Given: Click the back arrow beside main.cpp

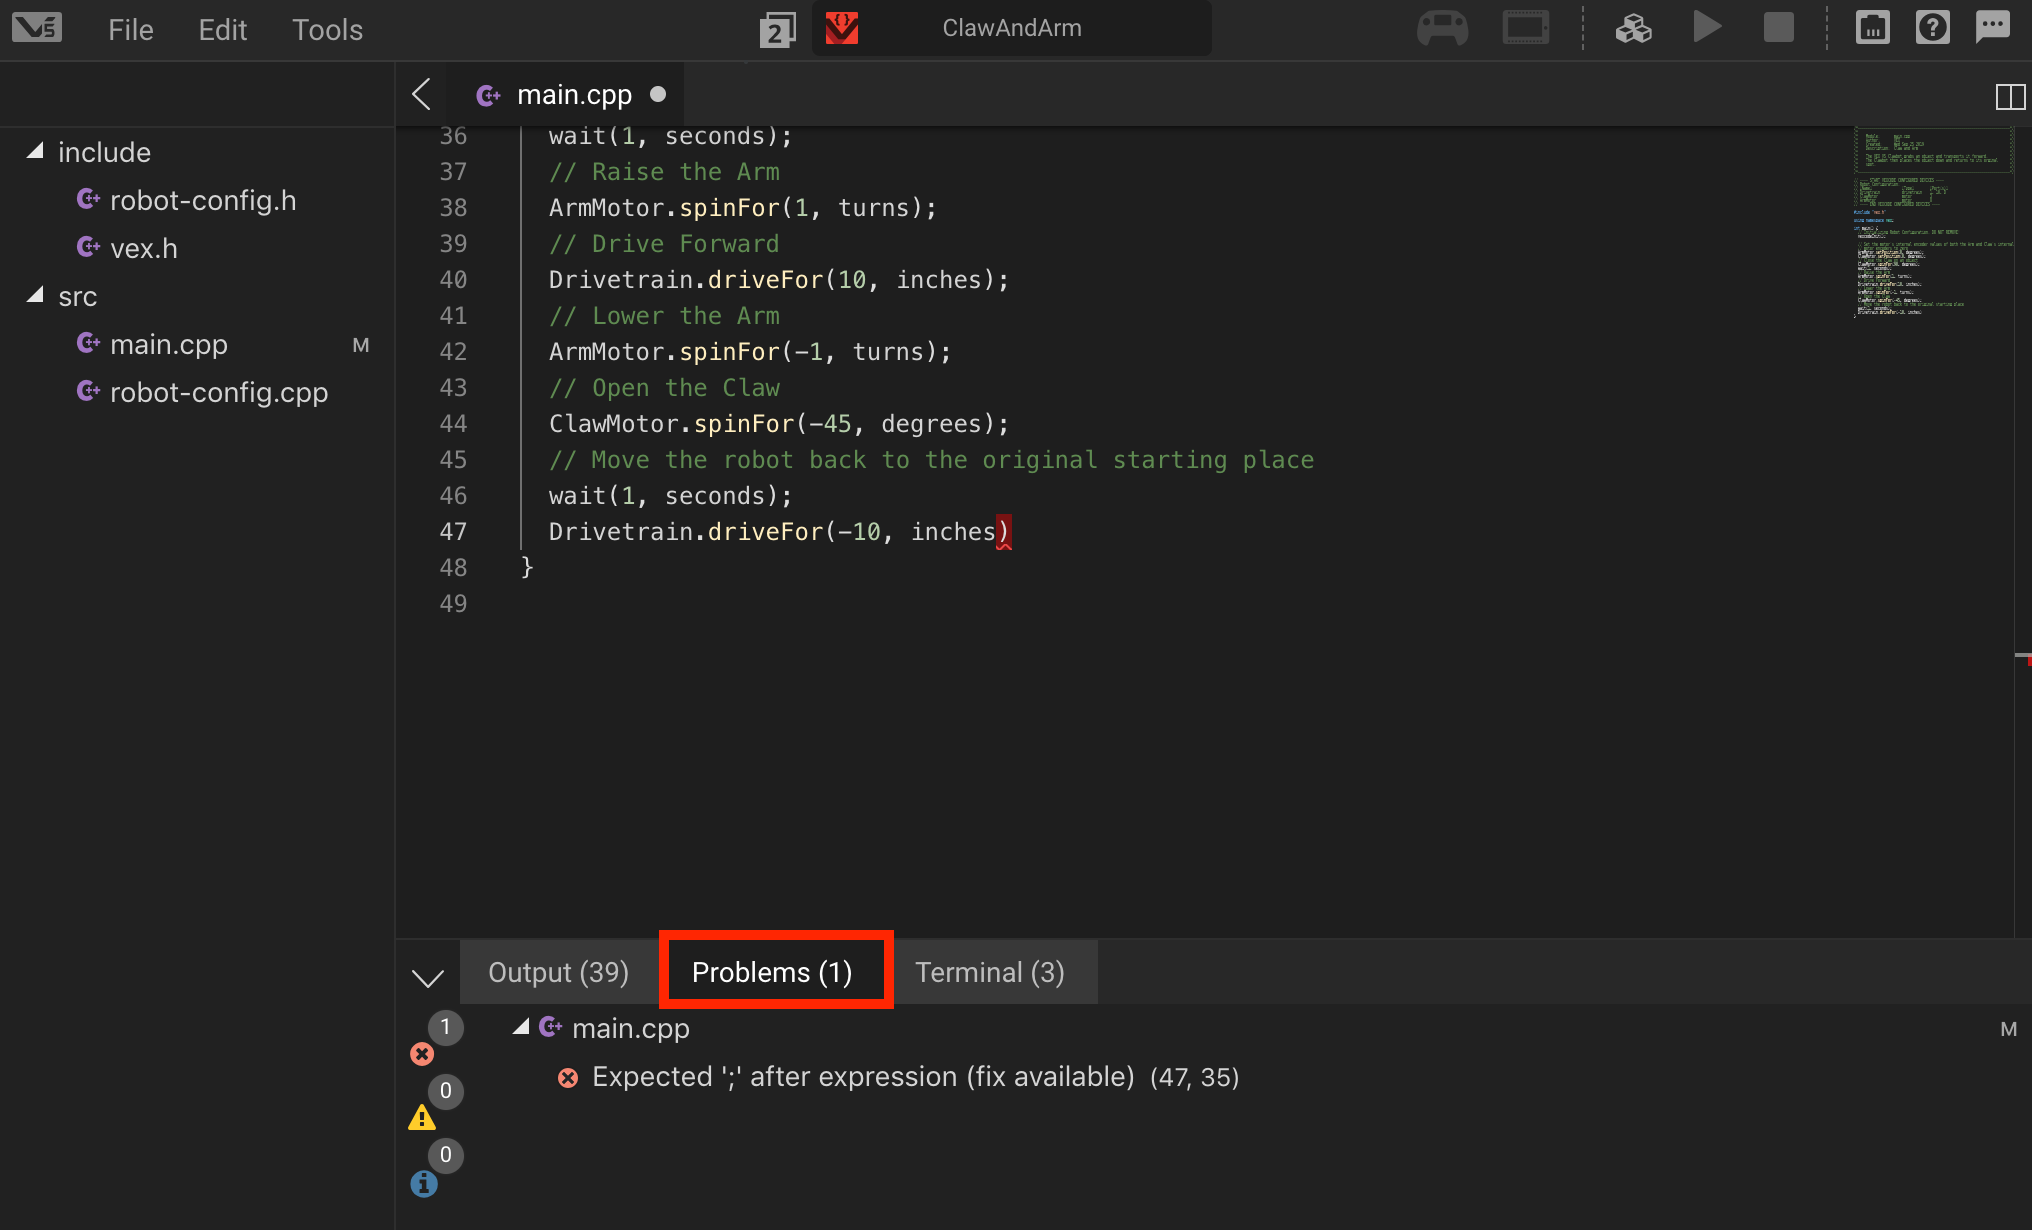Looking at the screenshot, I should click(x=420, y=94).
